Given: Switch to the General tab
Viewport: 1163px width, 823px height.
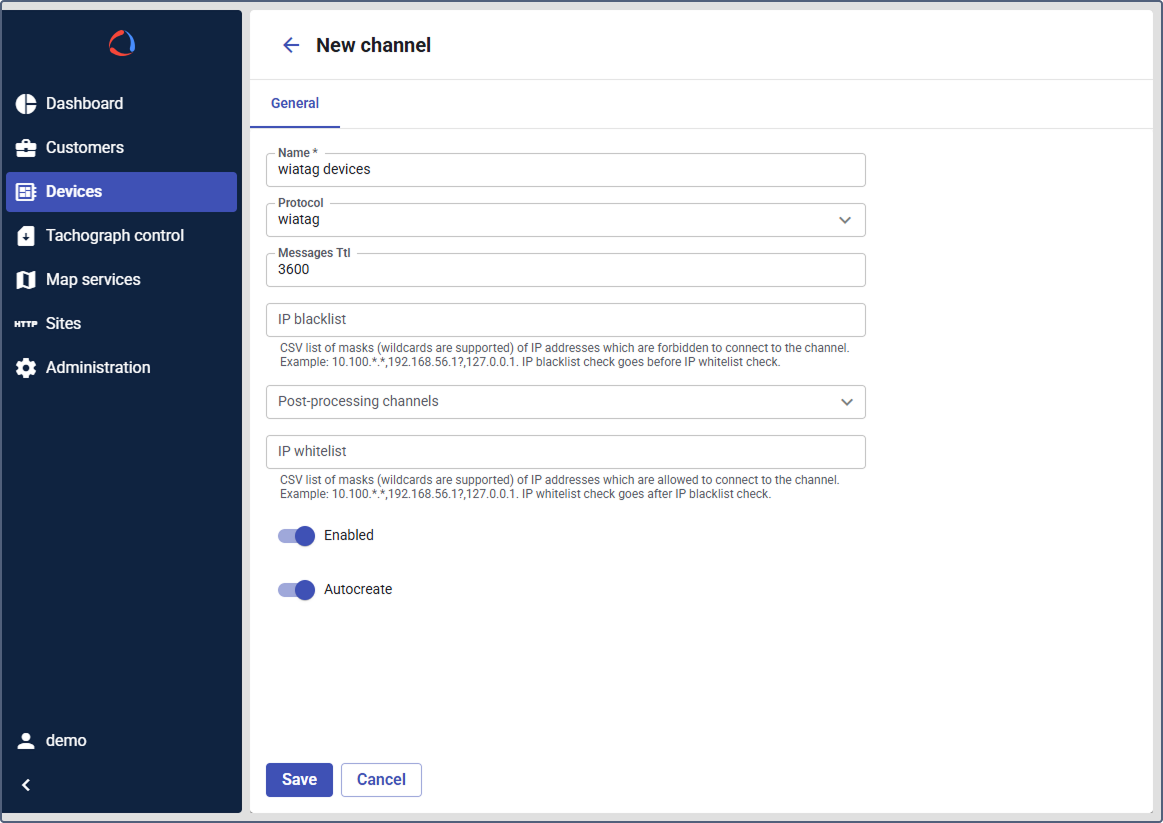Looking at the screenshot, I should pos(295,103).
